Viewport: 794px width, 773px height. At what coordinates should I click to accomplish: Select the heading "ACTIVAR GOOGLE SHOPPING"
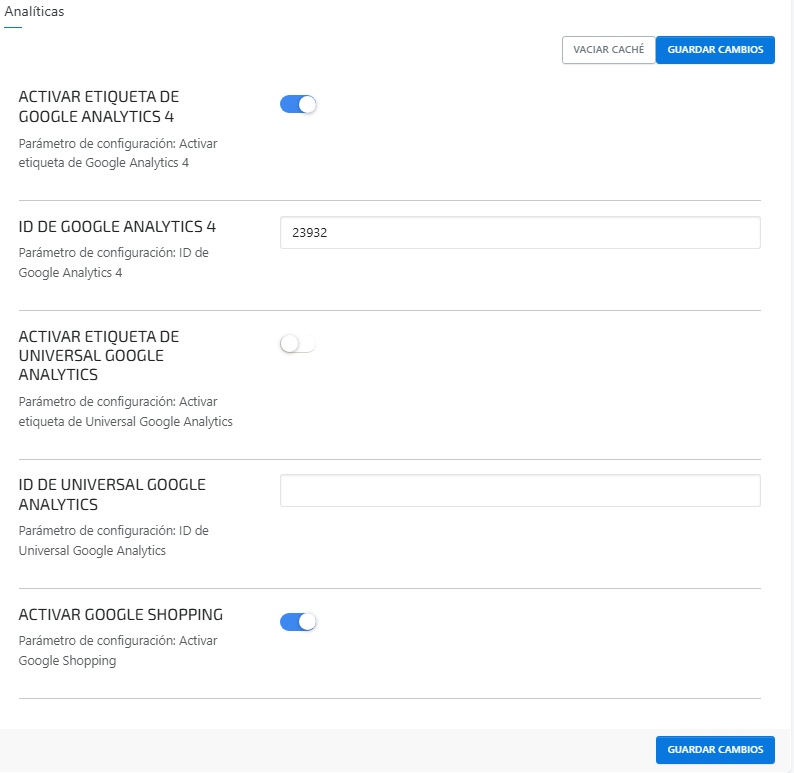(121, 615)
